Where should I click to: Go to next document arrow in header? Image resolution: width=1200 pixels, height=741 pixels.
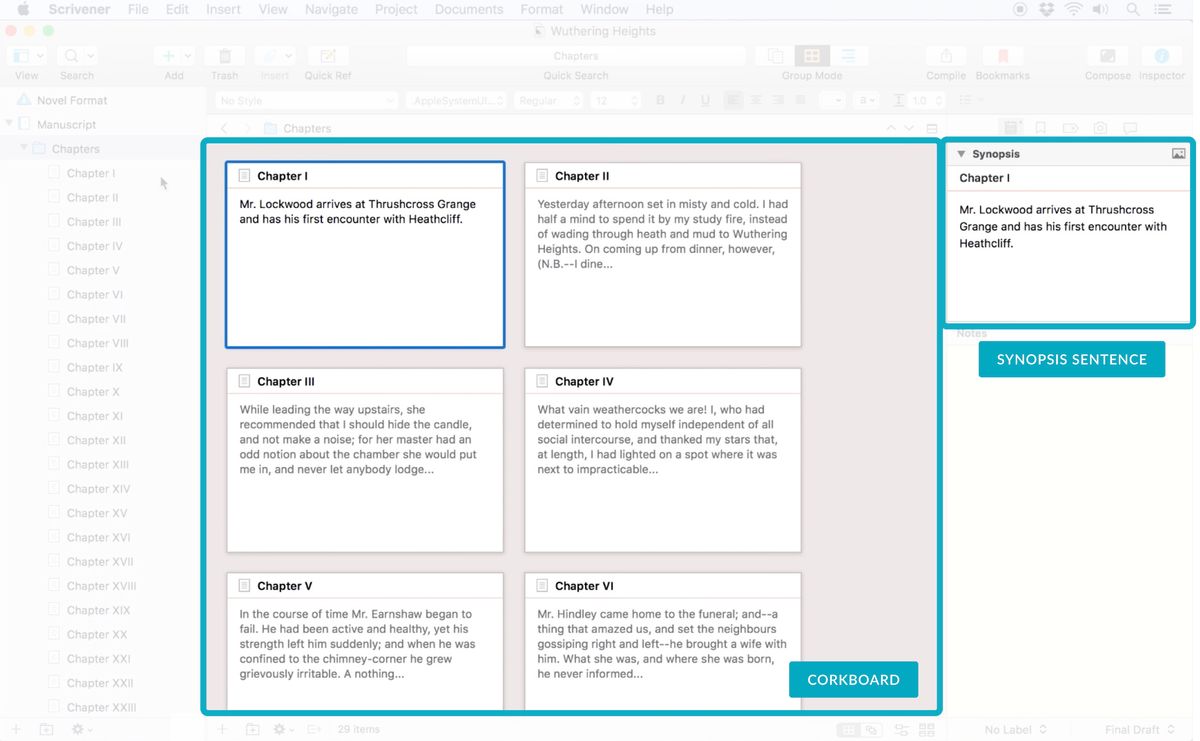coord(909,128)
